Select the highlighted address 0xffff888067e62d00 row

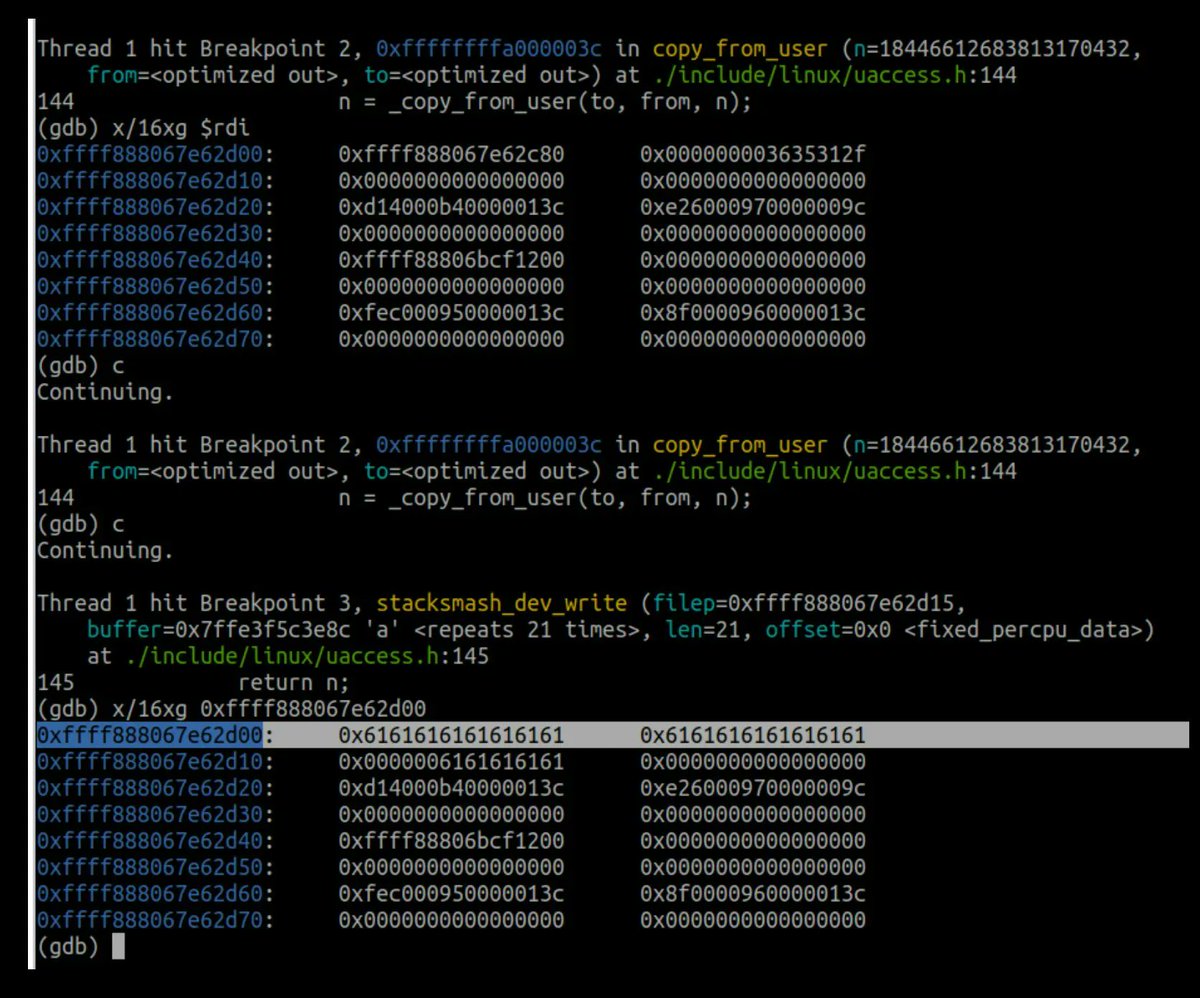pyautogui.click(x=148, y=734)
